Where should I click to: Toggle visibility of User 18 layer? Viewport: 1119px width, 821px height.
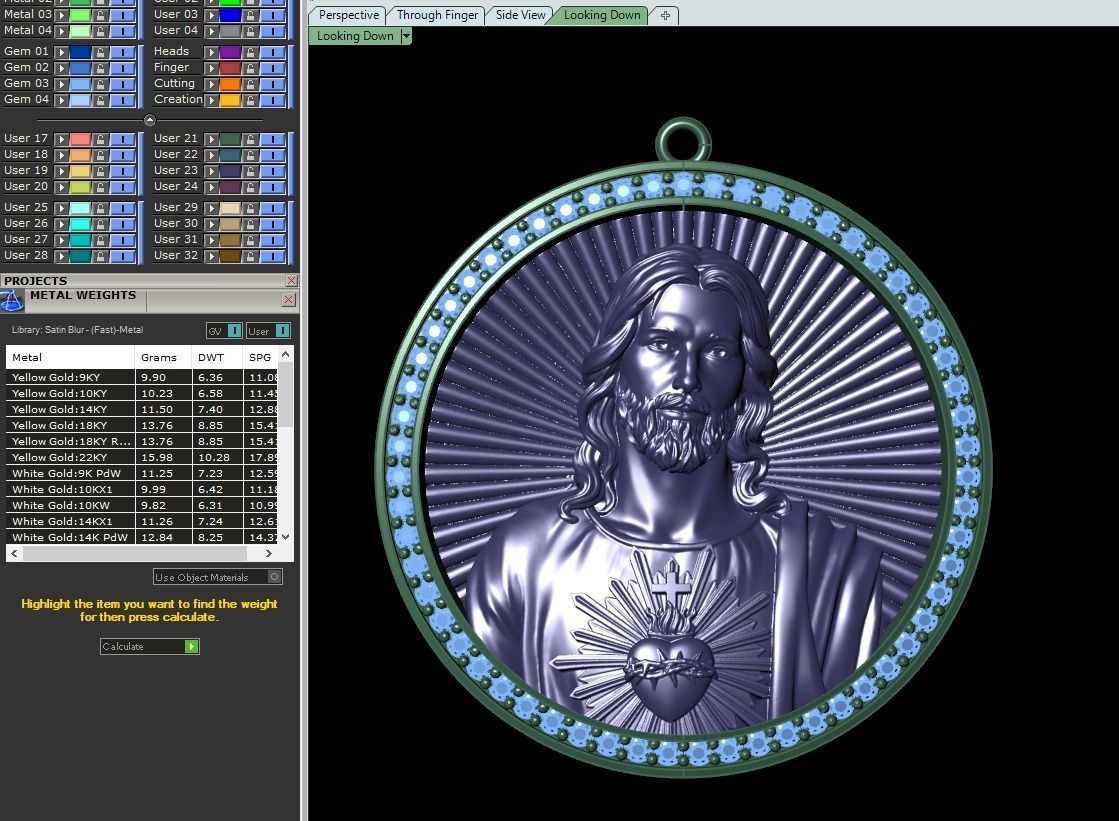tap(123, 155)
